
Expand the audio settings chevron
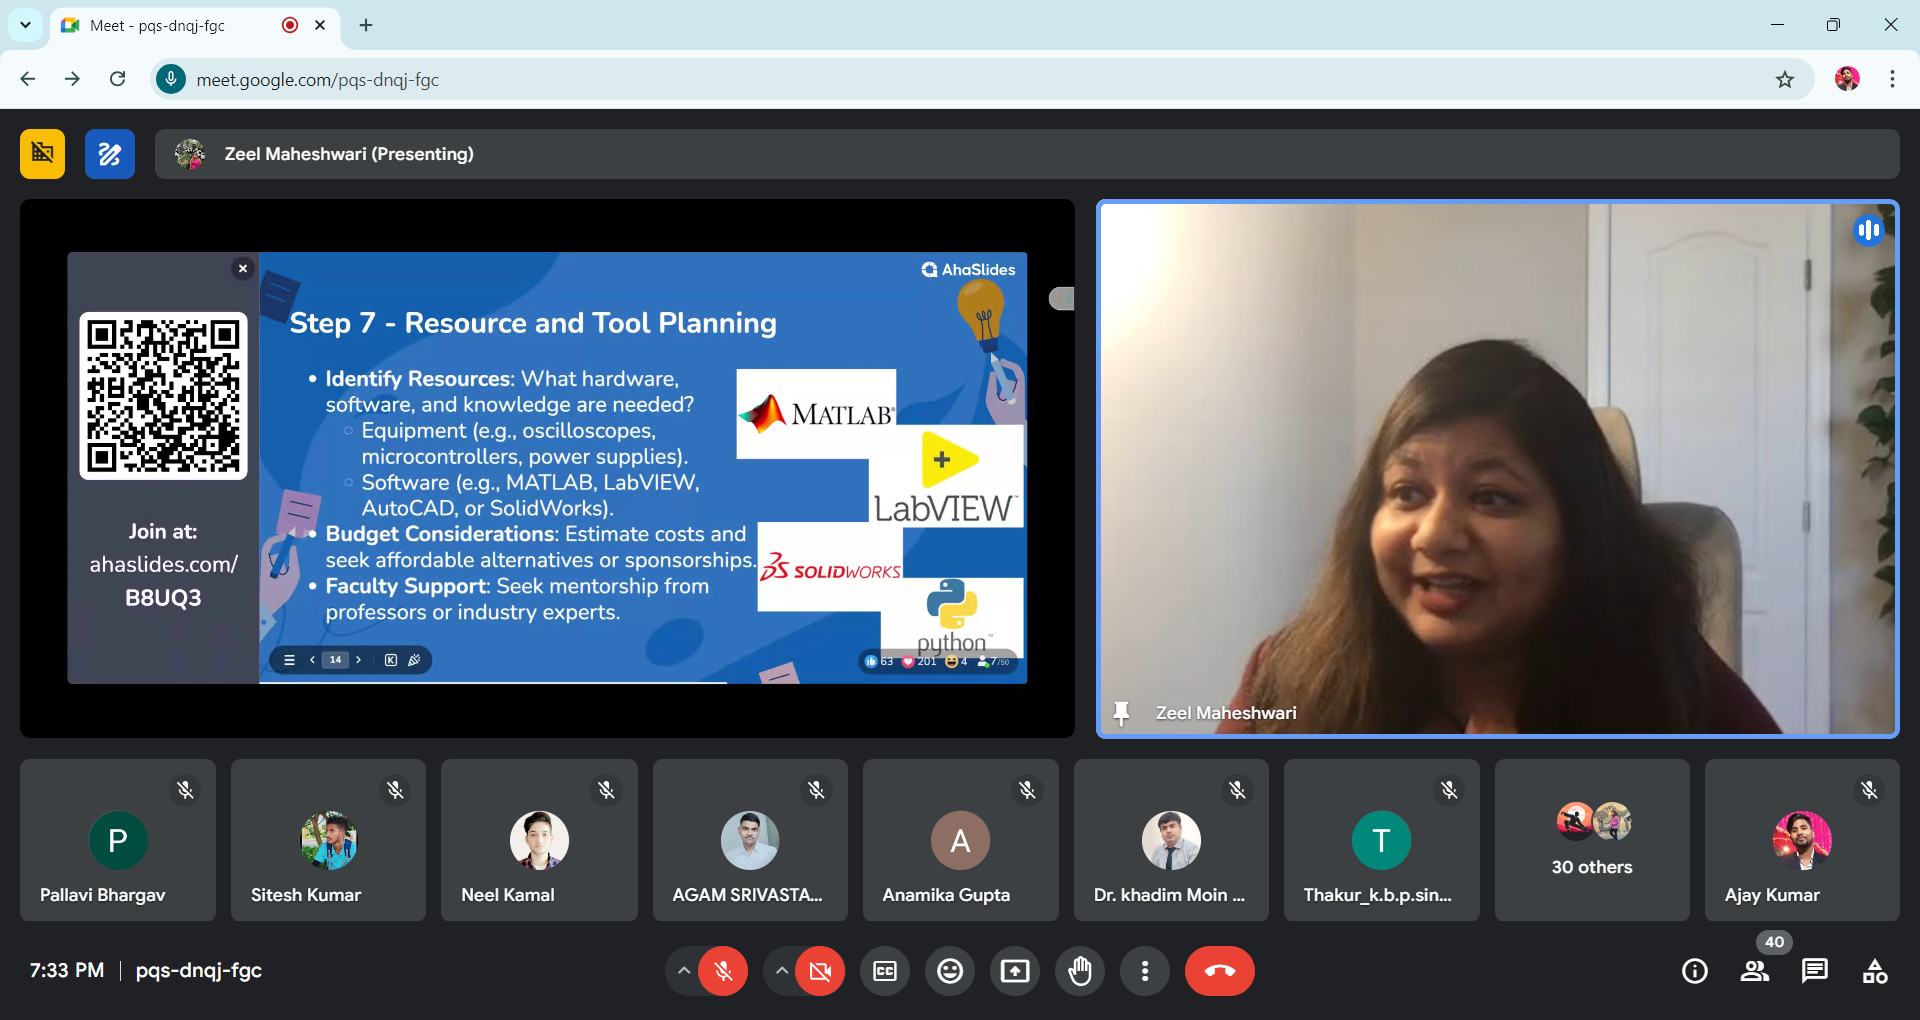coord(684,971)
